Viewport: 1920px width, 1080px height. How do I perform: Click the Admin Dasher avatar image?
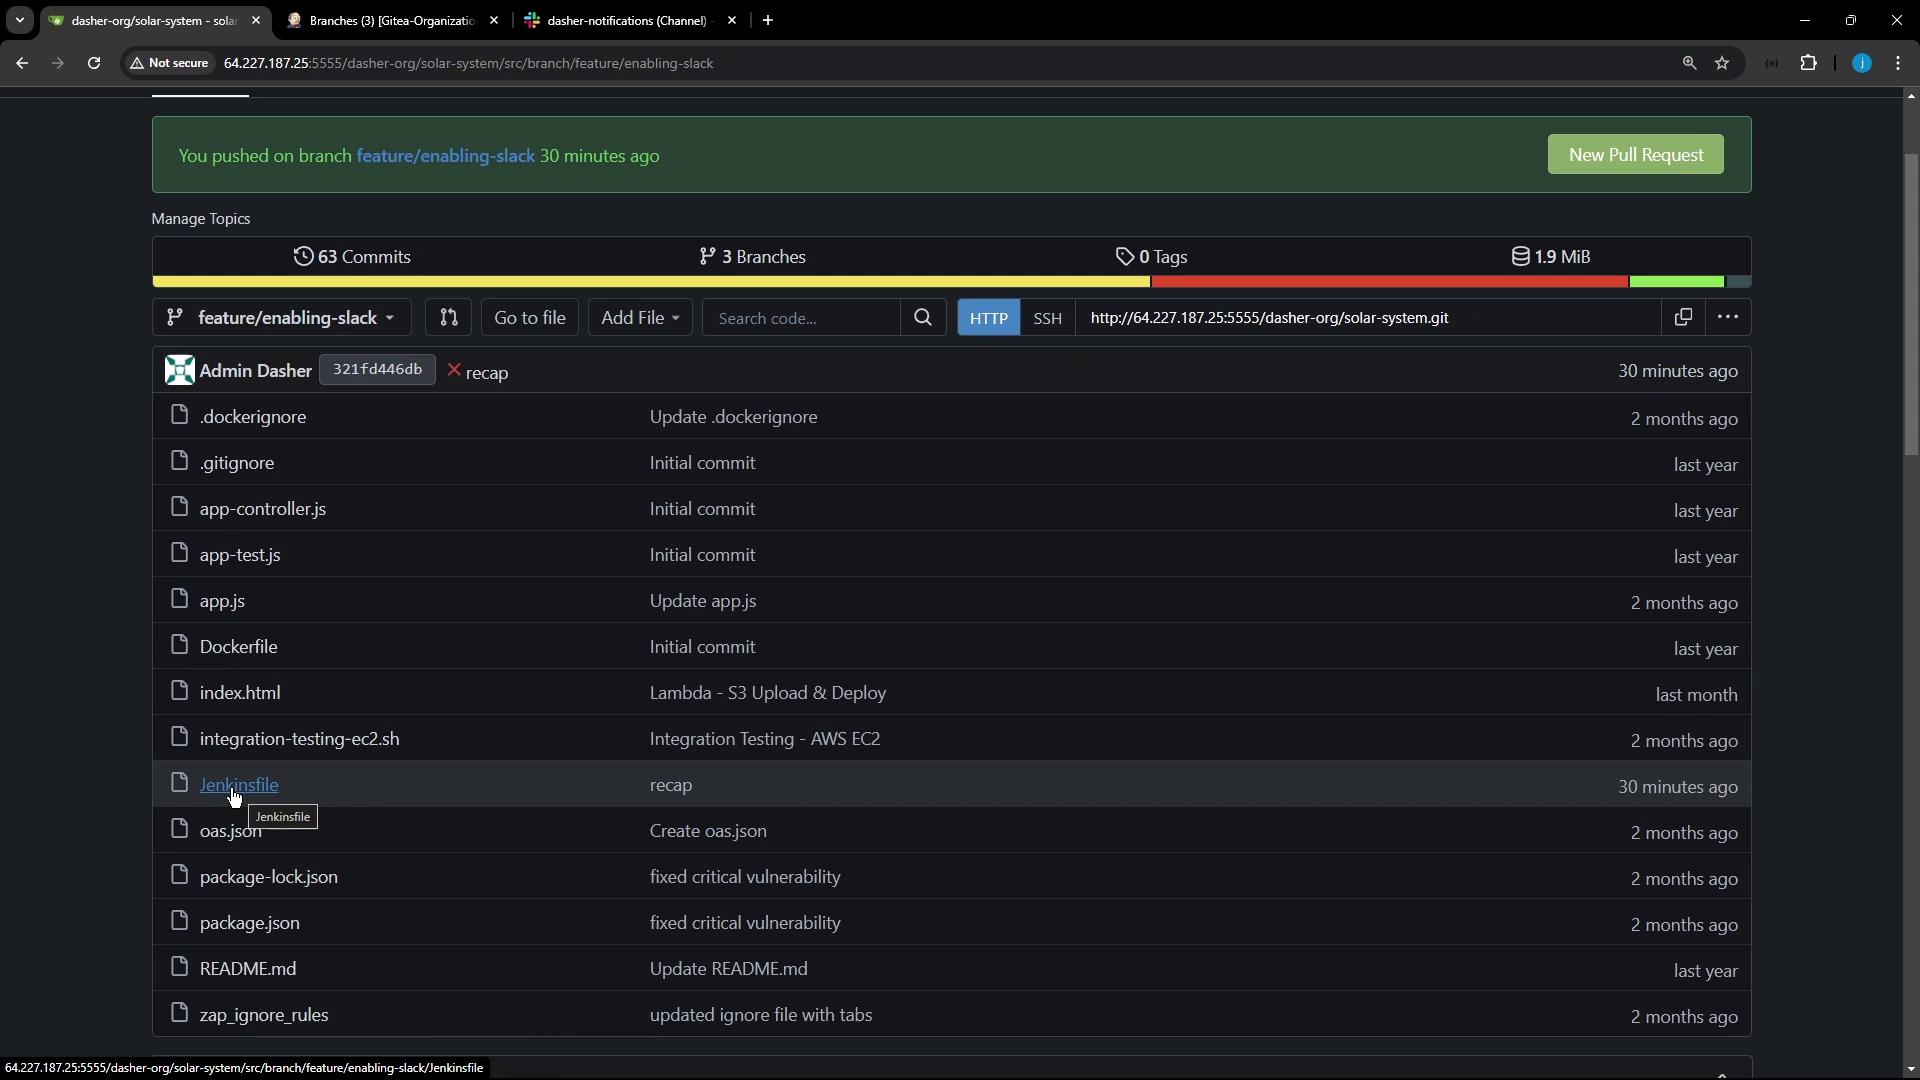pos(180,371)
